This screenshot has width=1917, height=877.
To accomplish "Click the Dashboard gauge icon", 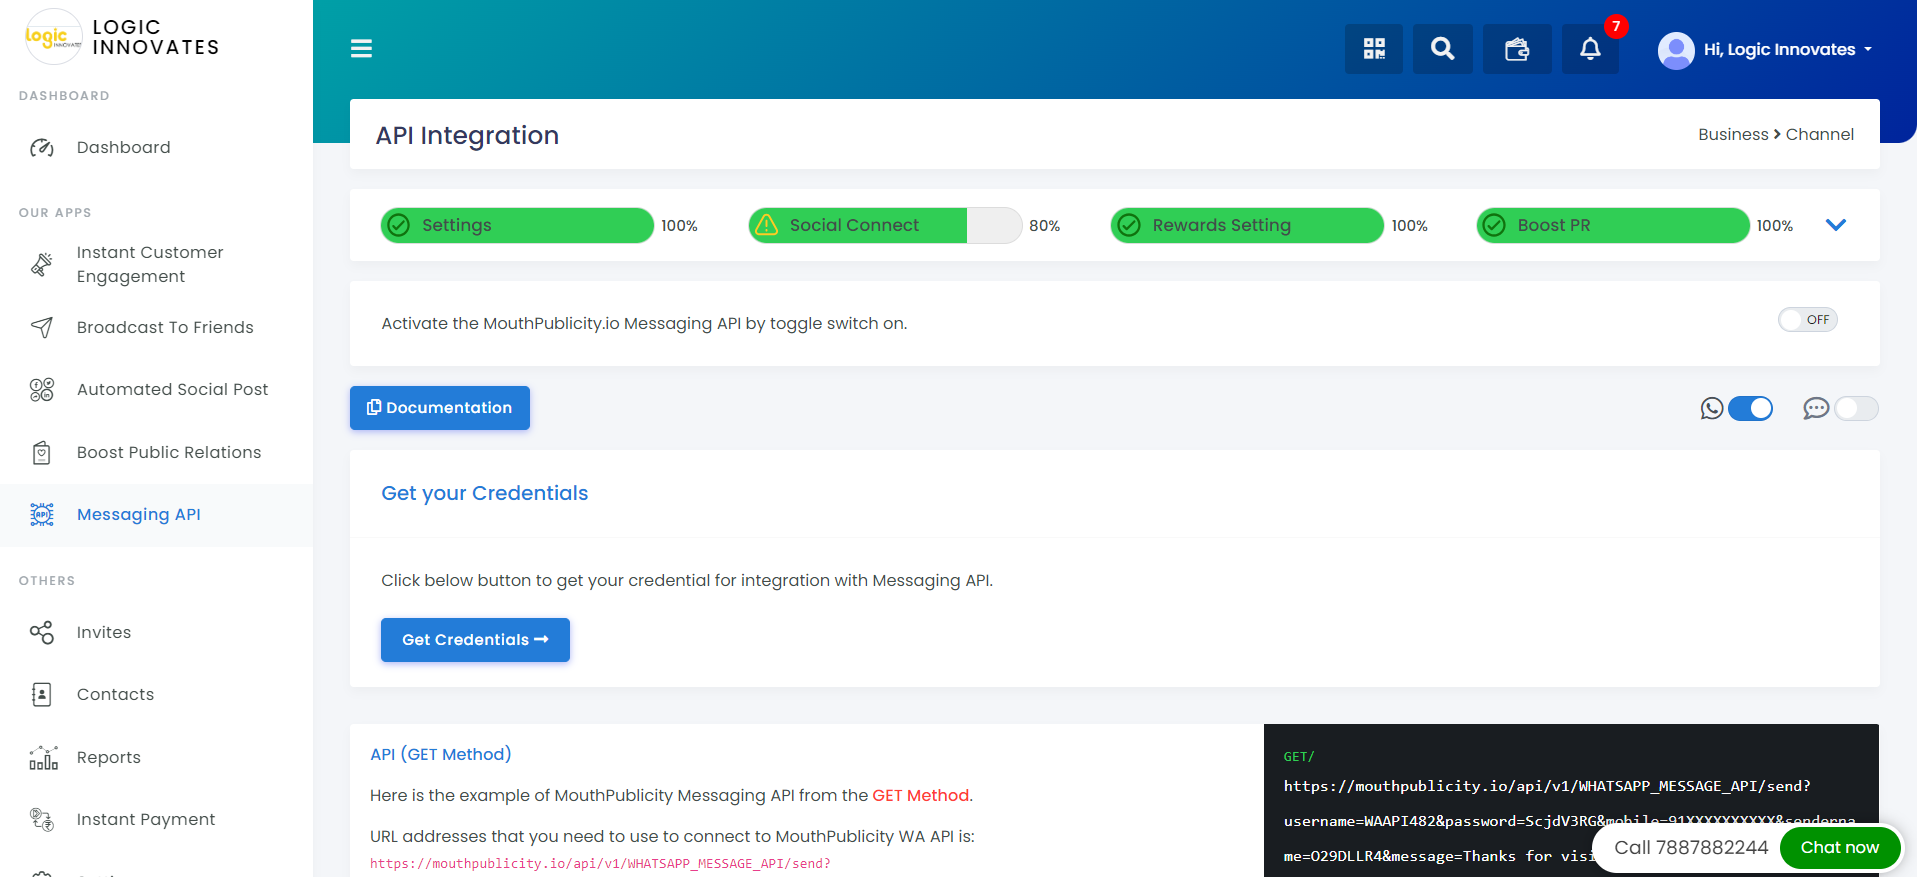I will pyautogui.click(x=42, y=148).
